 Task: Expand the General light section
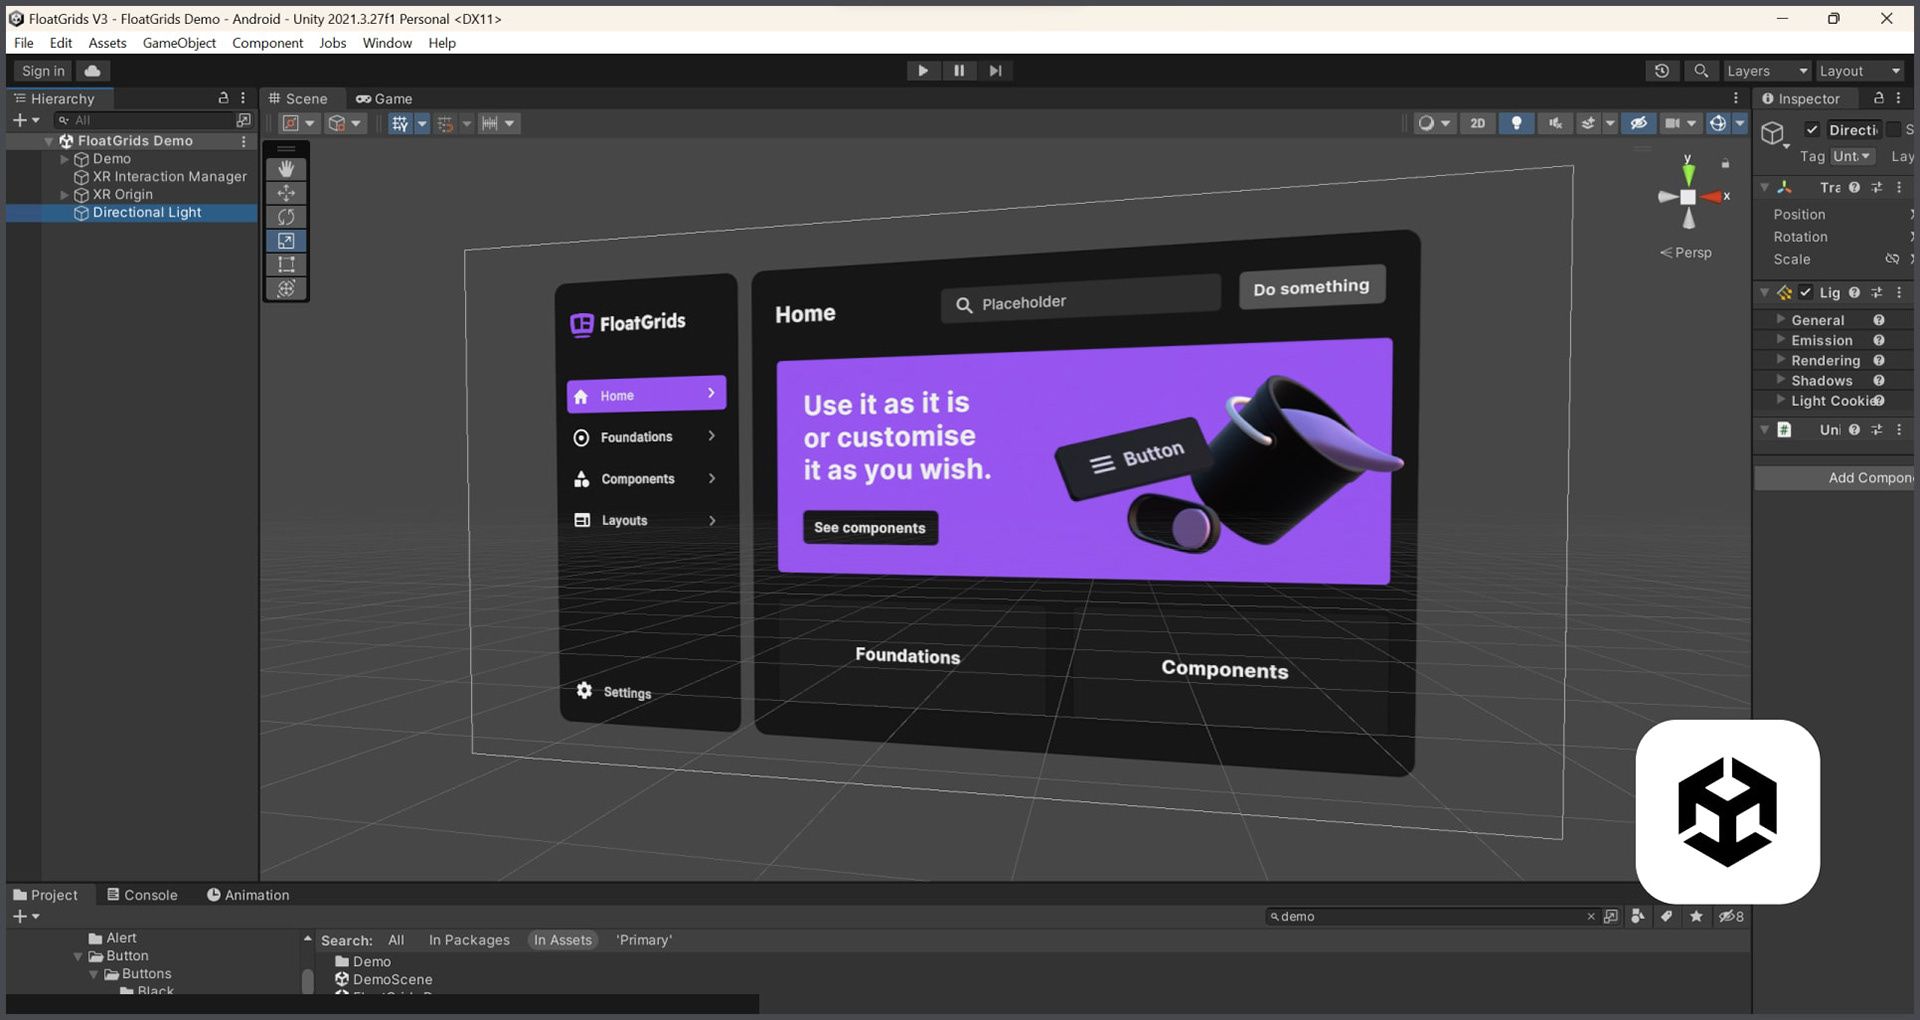point(1780,319)
